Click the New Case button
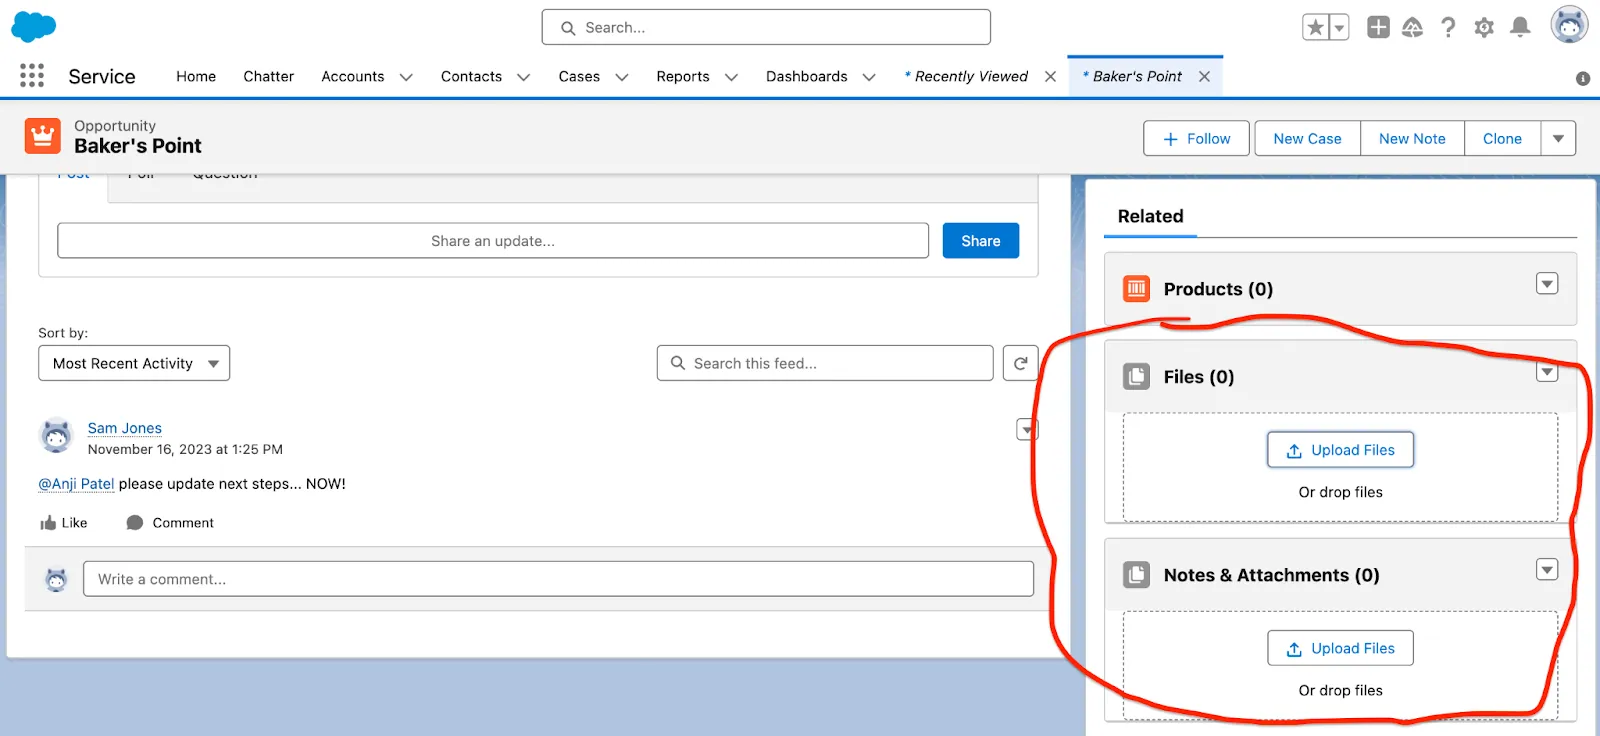 (1307, 139)
